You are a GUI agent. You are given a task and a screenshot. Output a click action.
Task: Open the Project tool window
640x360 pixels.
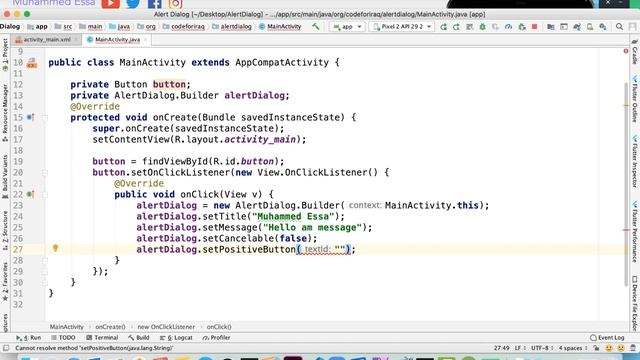(5, 54)
